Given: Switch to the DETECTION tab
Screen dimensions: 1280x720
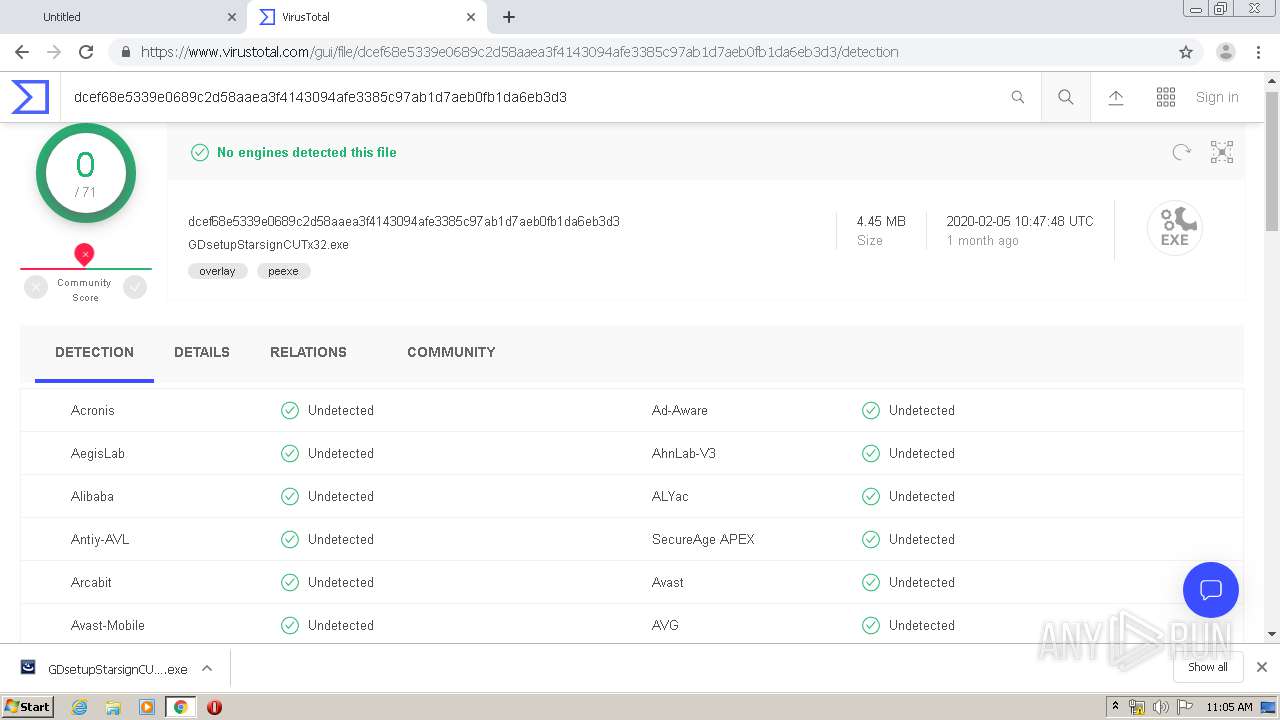Looking at the screenshot, I should click(94, 353).
